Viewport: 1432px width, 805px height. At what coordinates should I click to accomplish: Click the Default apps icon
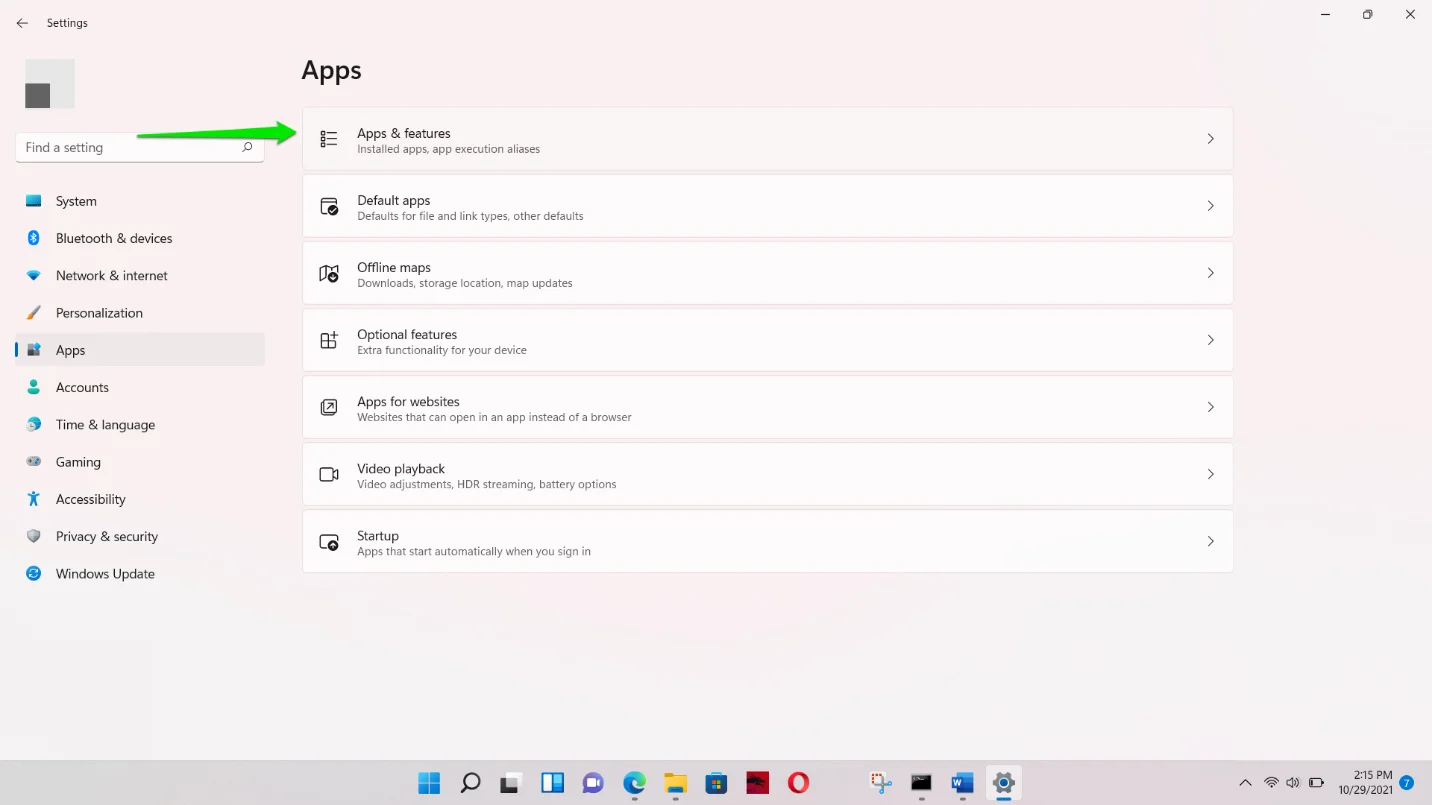329,206
